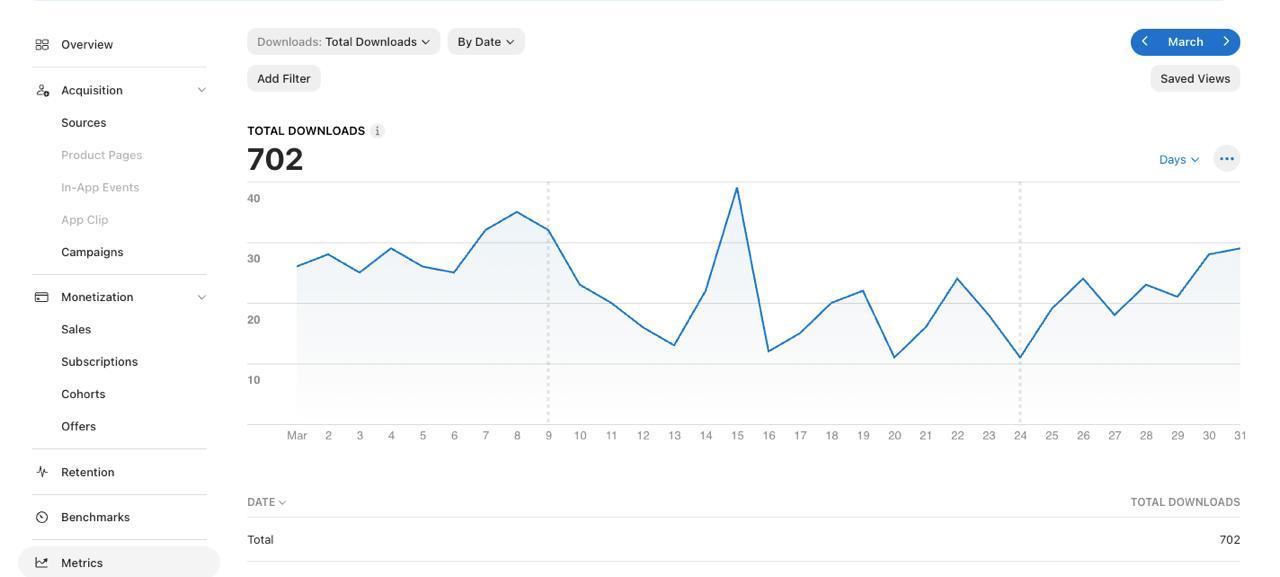This screenshot has height=577, width=1280.
Task: Click the x-axis label 20
Action: (895, 436)
